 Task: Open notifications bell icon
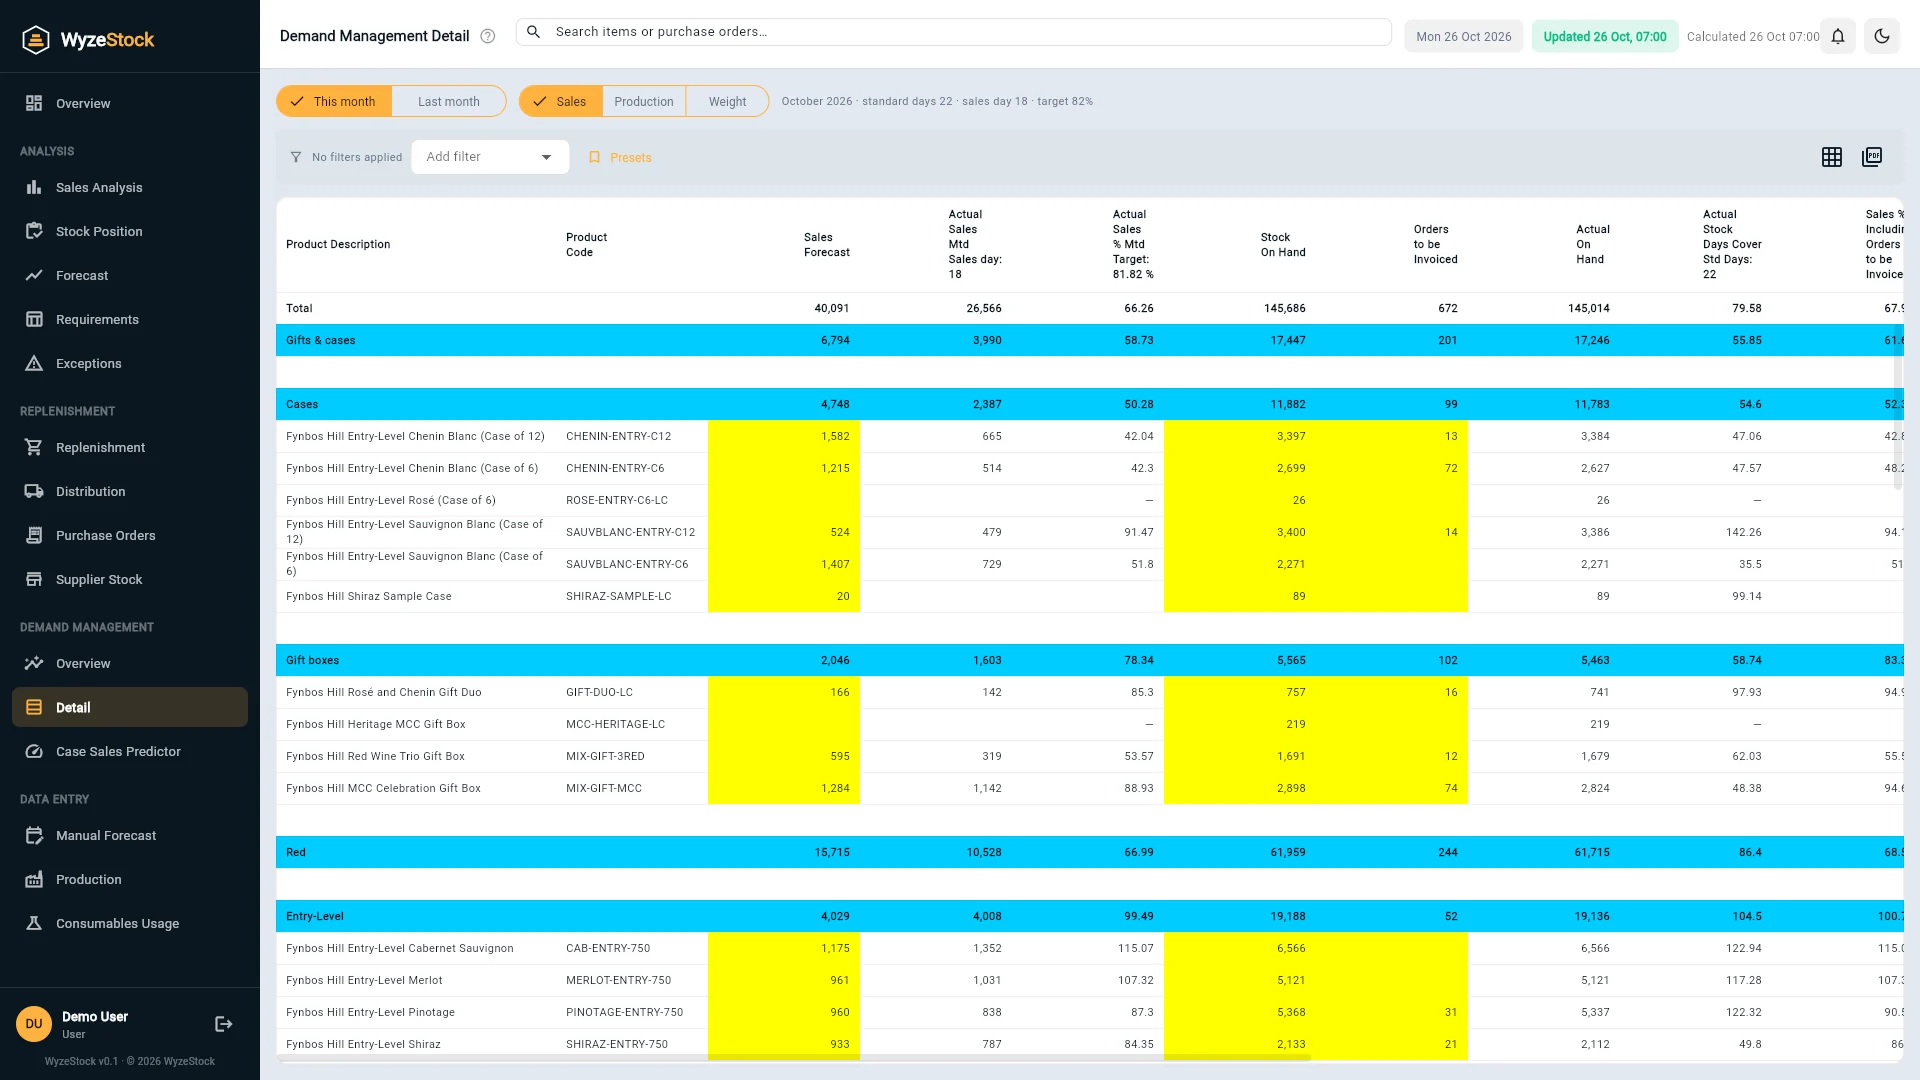1838,36
